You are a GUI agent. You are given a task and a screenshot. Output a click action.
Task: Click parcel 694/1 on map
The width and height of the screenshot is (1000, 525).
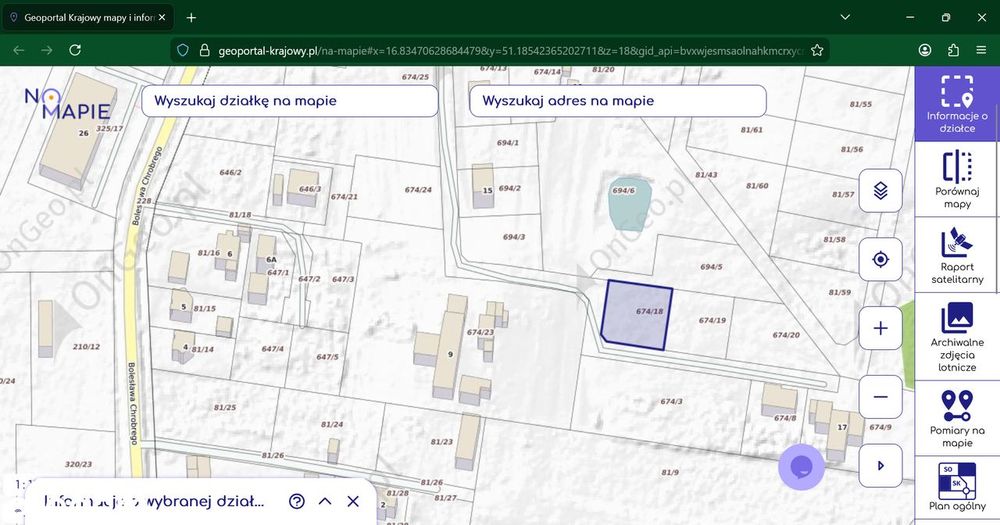coord(508,143)
